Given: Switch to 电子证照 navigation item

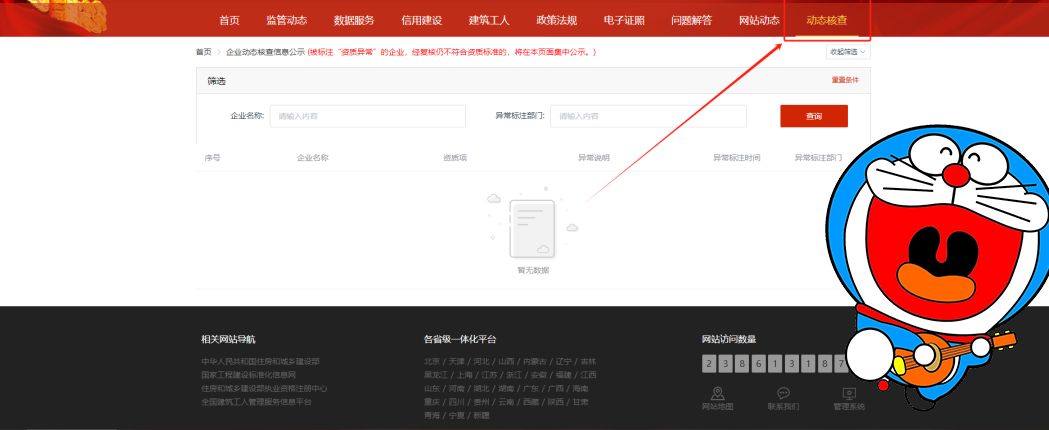Looking at the screenshot, I should tap(624, 20).
